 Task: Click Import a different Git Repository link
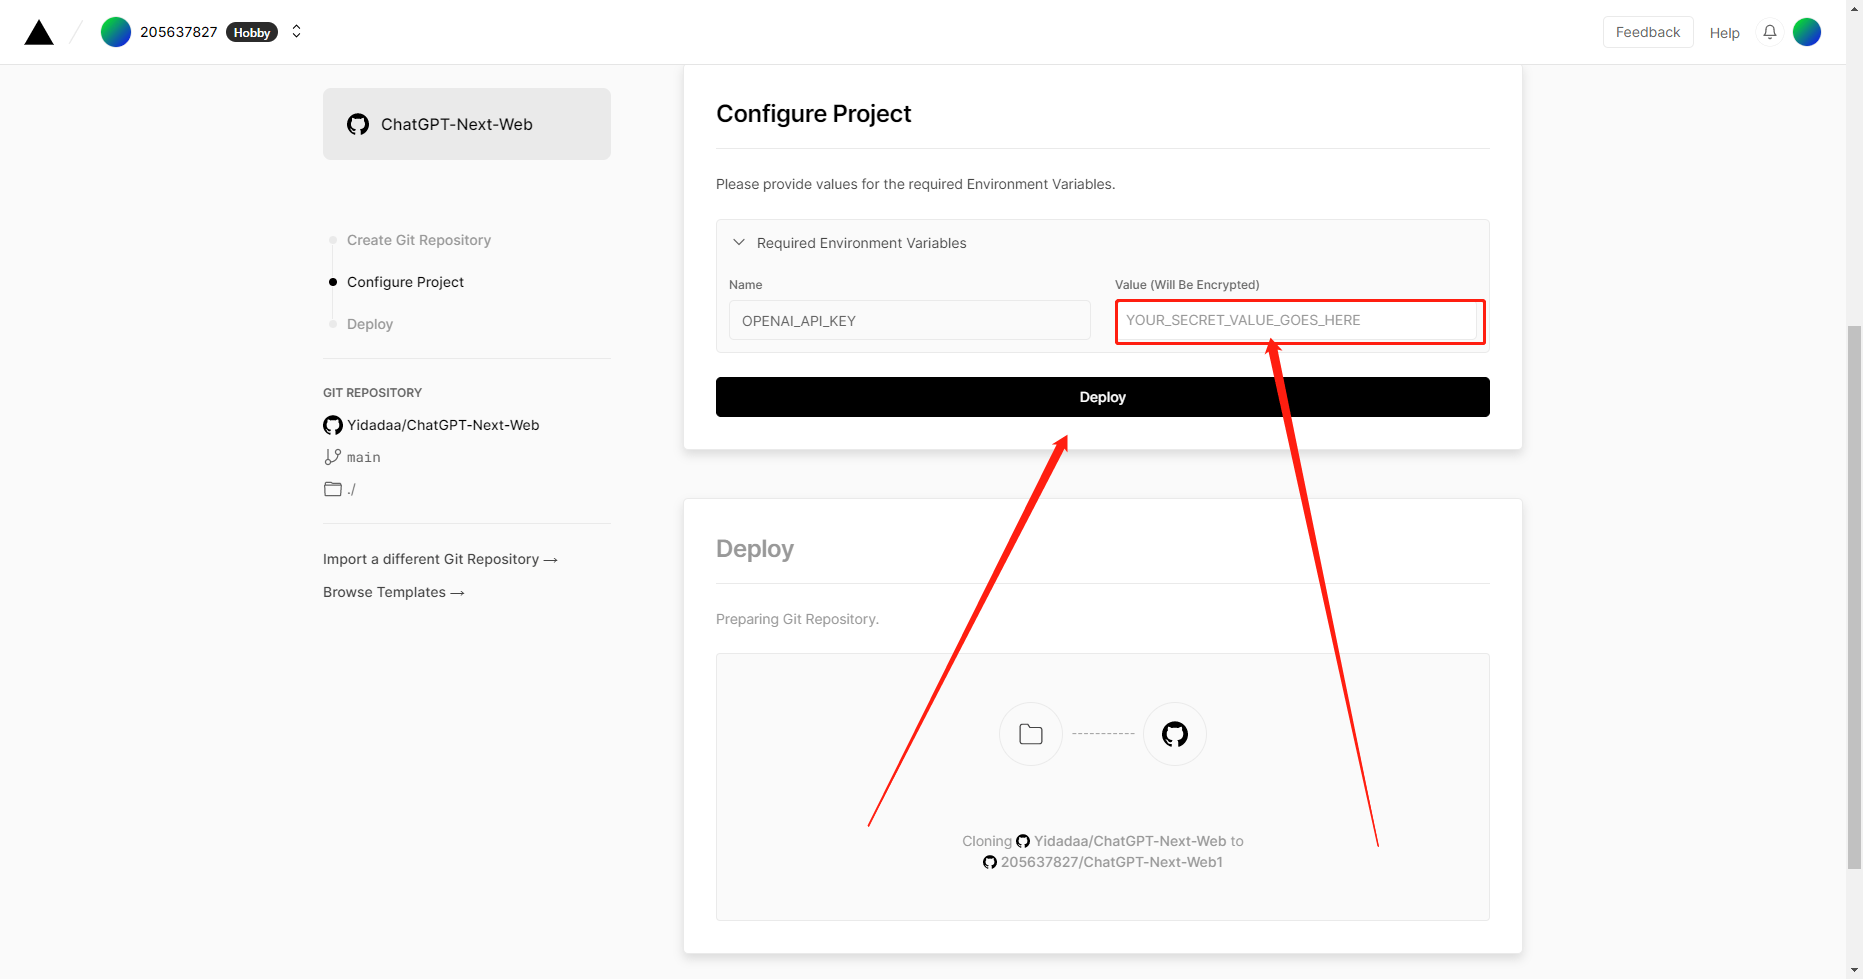(440, 559)
